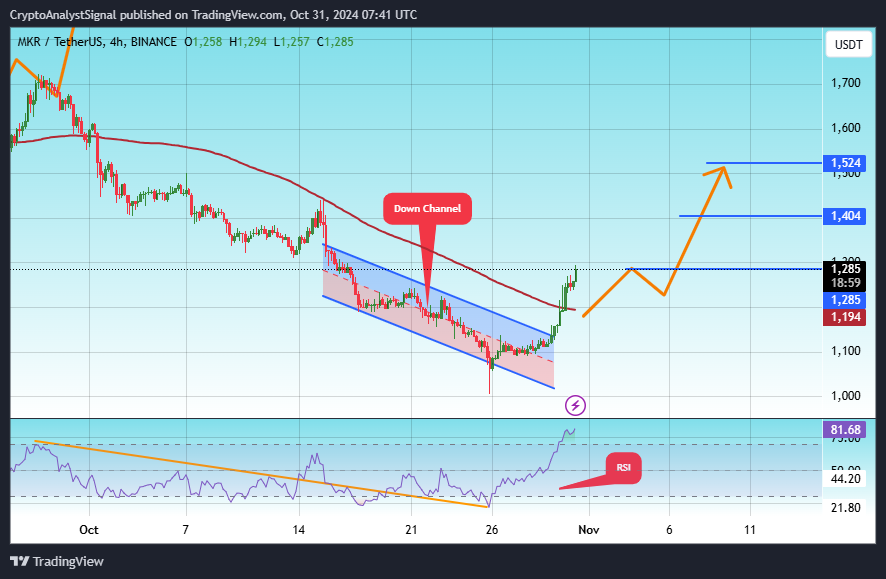The height and width of the screenshot is (579, 886).
Task: Click the O1,258 open value
Action: click(203, 42)
